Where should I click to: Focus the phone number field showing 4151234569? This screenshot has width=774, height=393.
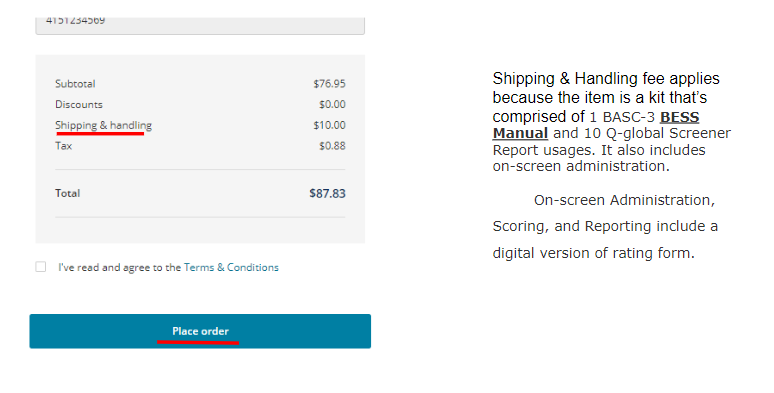pos(200,25)
